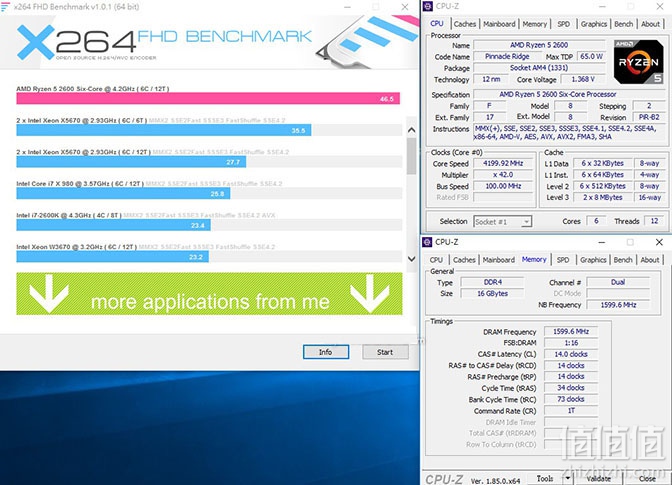
Task: Click the memory Size value 16 GBytes
Action: (x=492, y=293)
